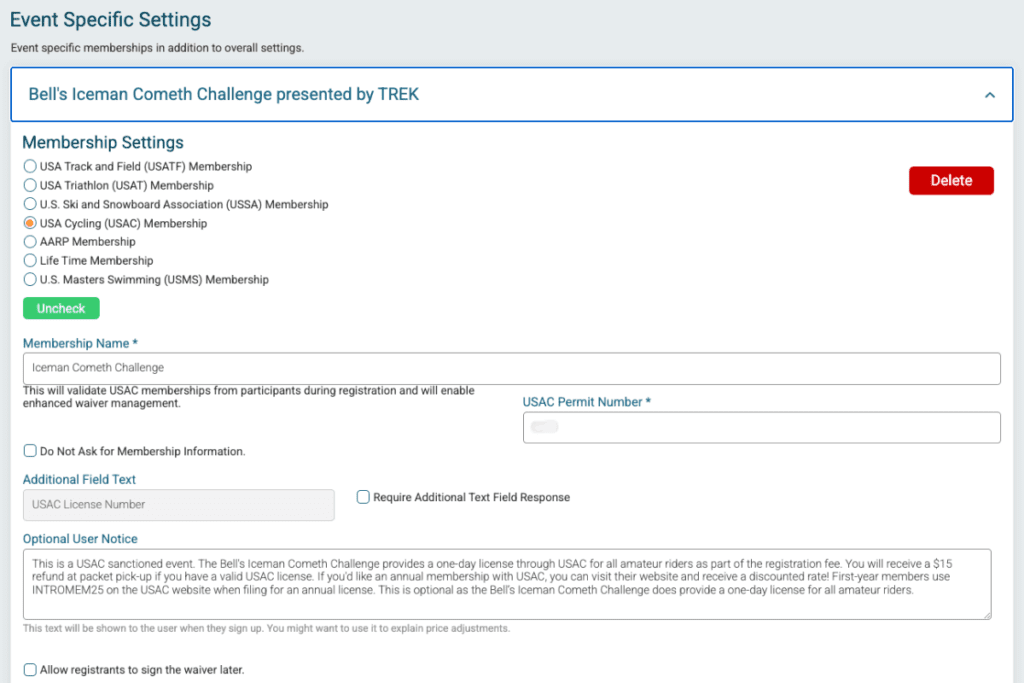The width and height of the screenshot is (1024, 683).
Task: Click the Additional Field Text input box
Action: [x=178, y=505]
